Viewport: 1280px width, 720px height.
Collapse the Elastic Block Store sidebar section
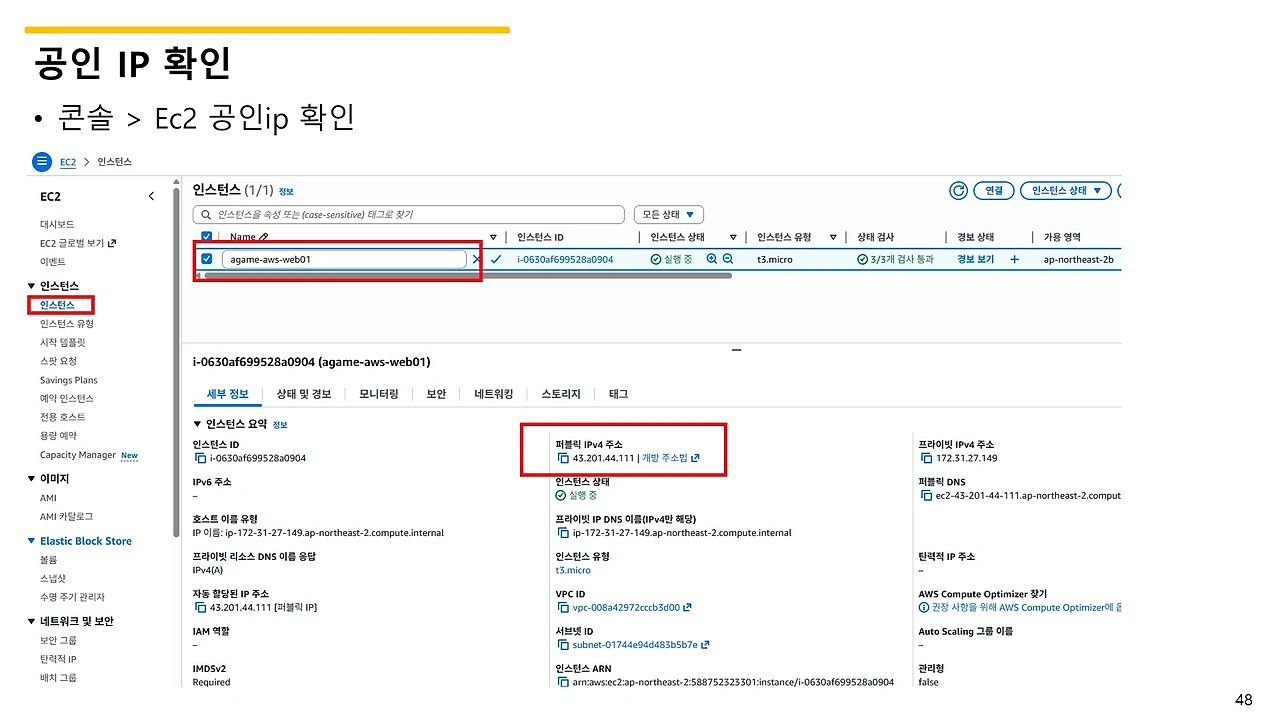31,541
